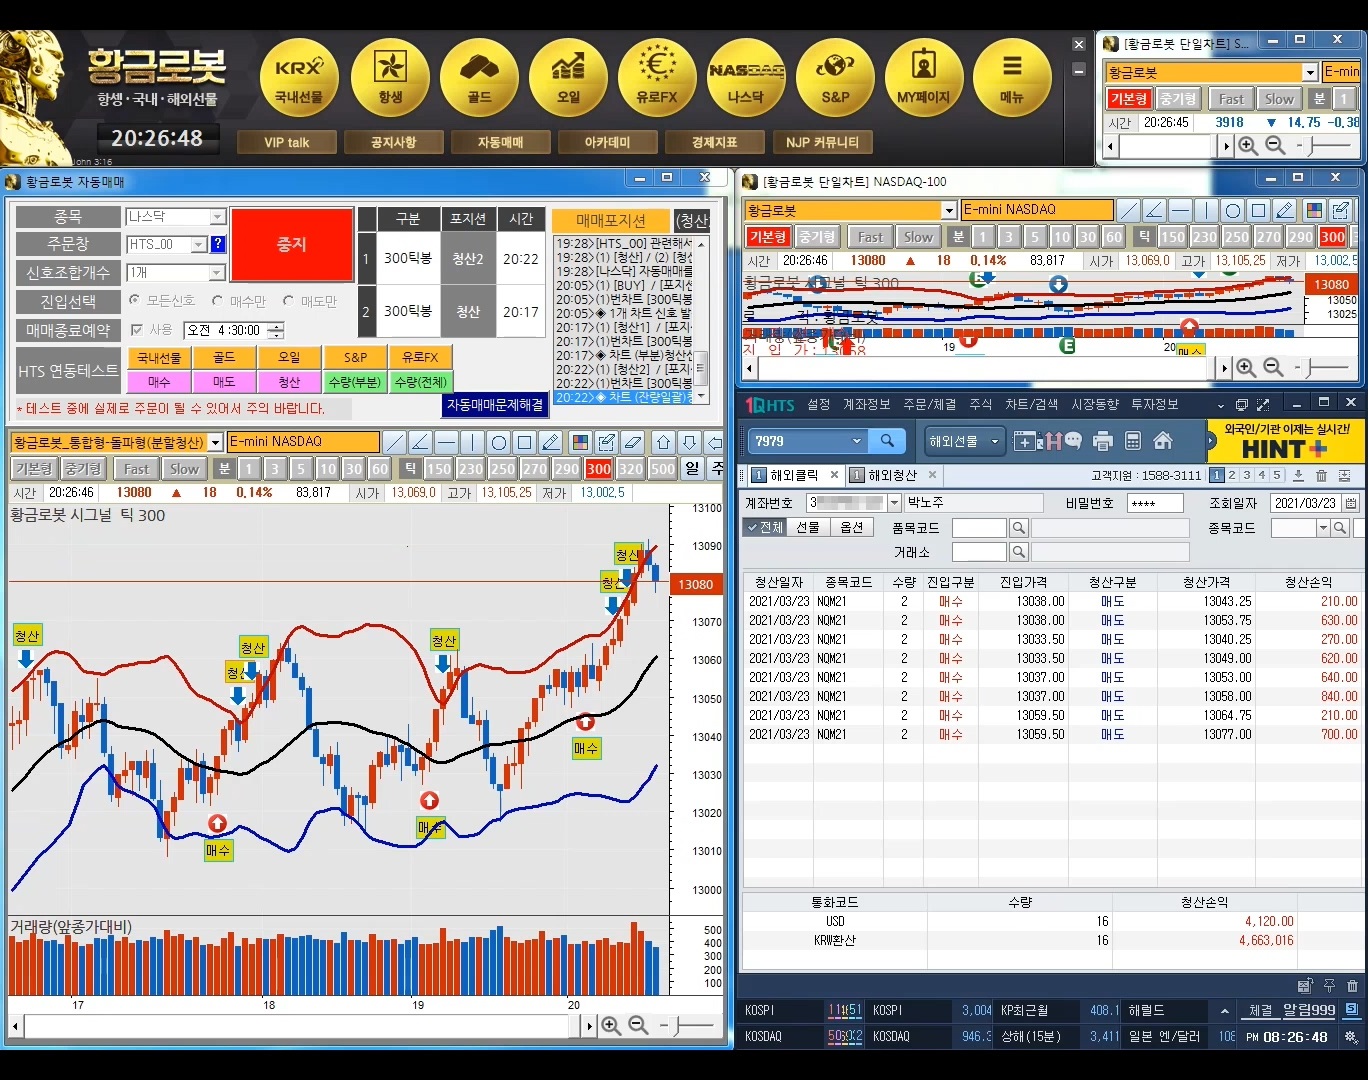Image resolution: width=1370 pixels, height=1080 pixels.
Task: Select the diagonal line drawing tool in main chart
Action: (395, 442)
